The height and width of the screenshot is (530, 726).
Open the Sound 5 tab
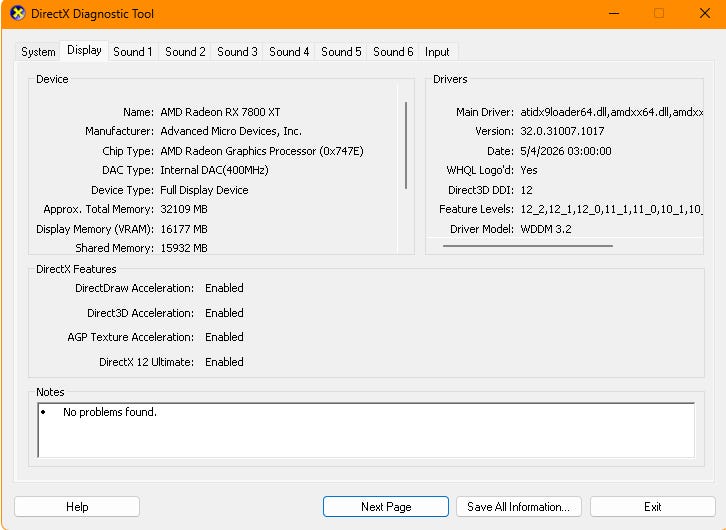(x=341, y=52)
